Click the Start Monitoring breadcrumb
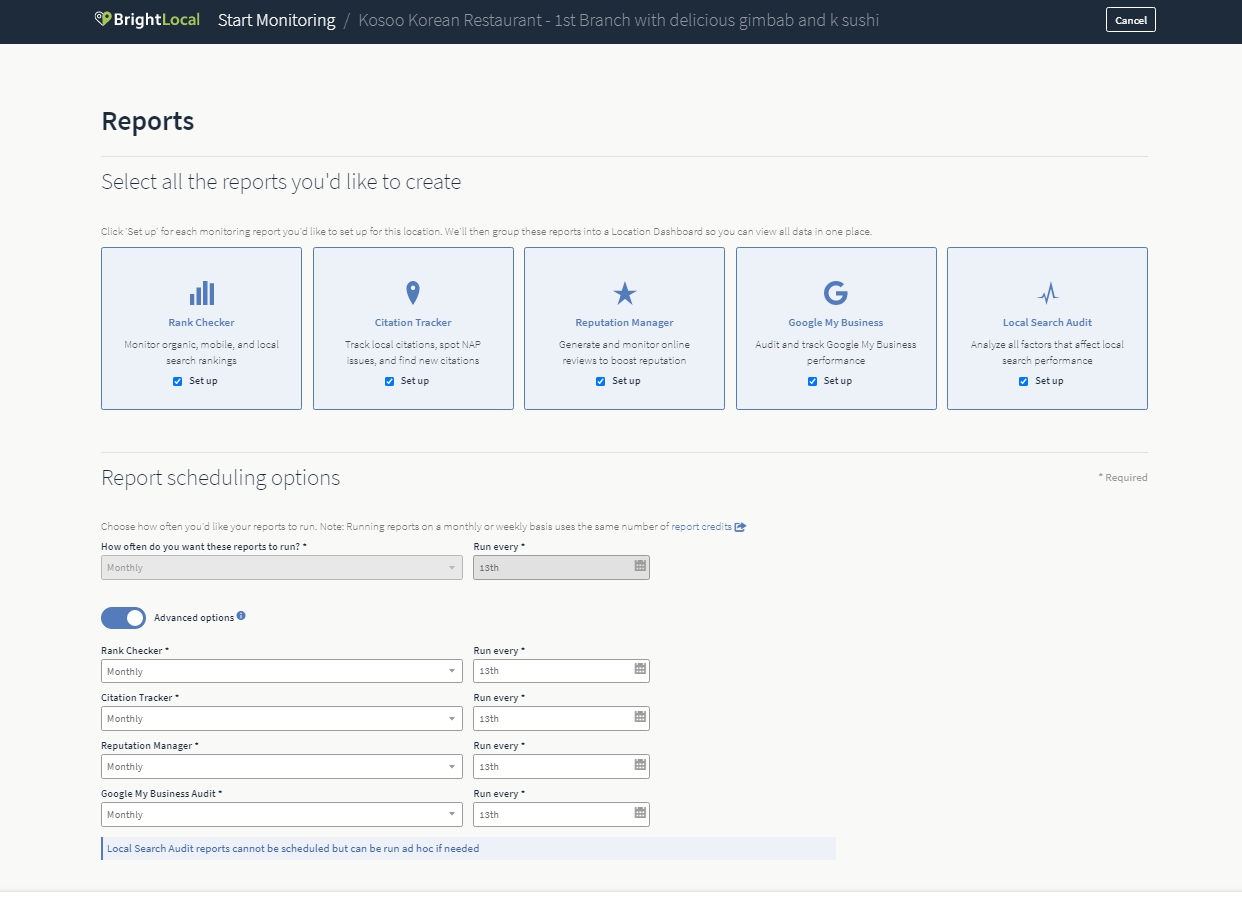The width and height of the screenshot is (1242, 897). pos(276,20)
